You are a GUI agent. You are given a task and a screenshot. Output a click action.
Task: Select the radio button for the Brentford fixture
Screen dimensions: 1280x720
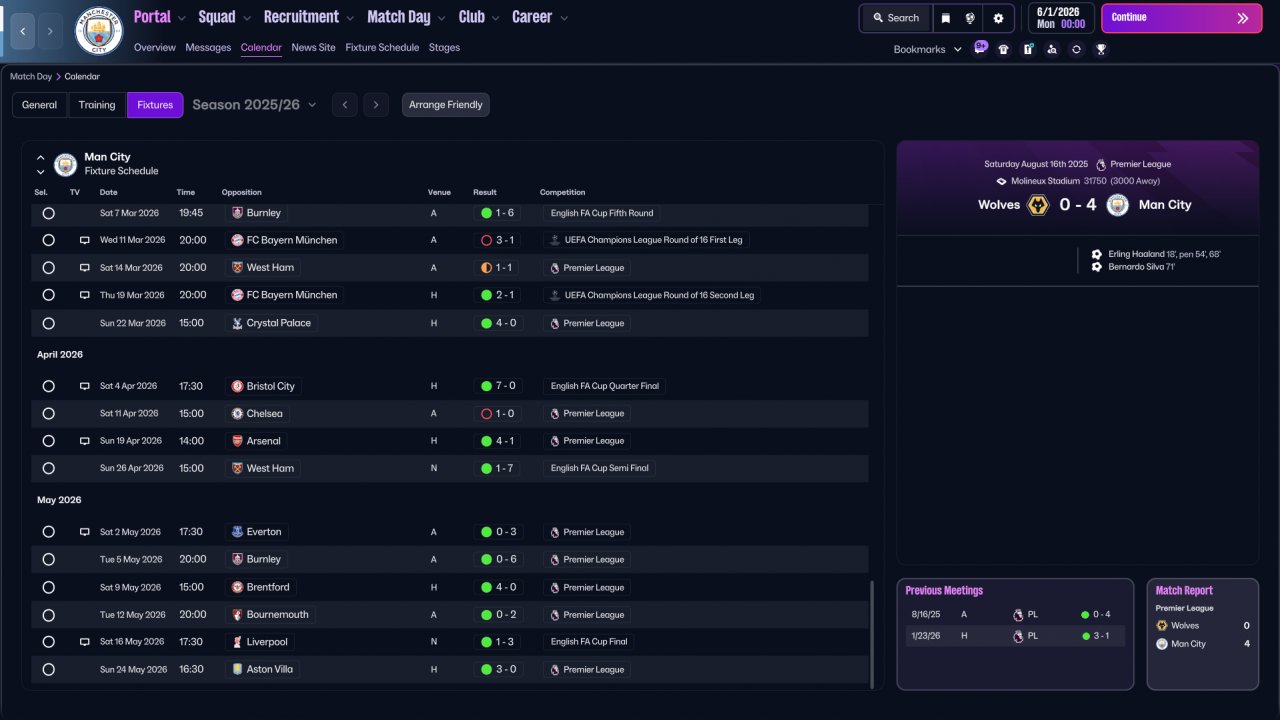click(48, 587)
